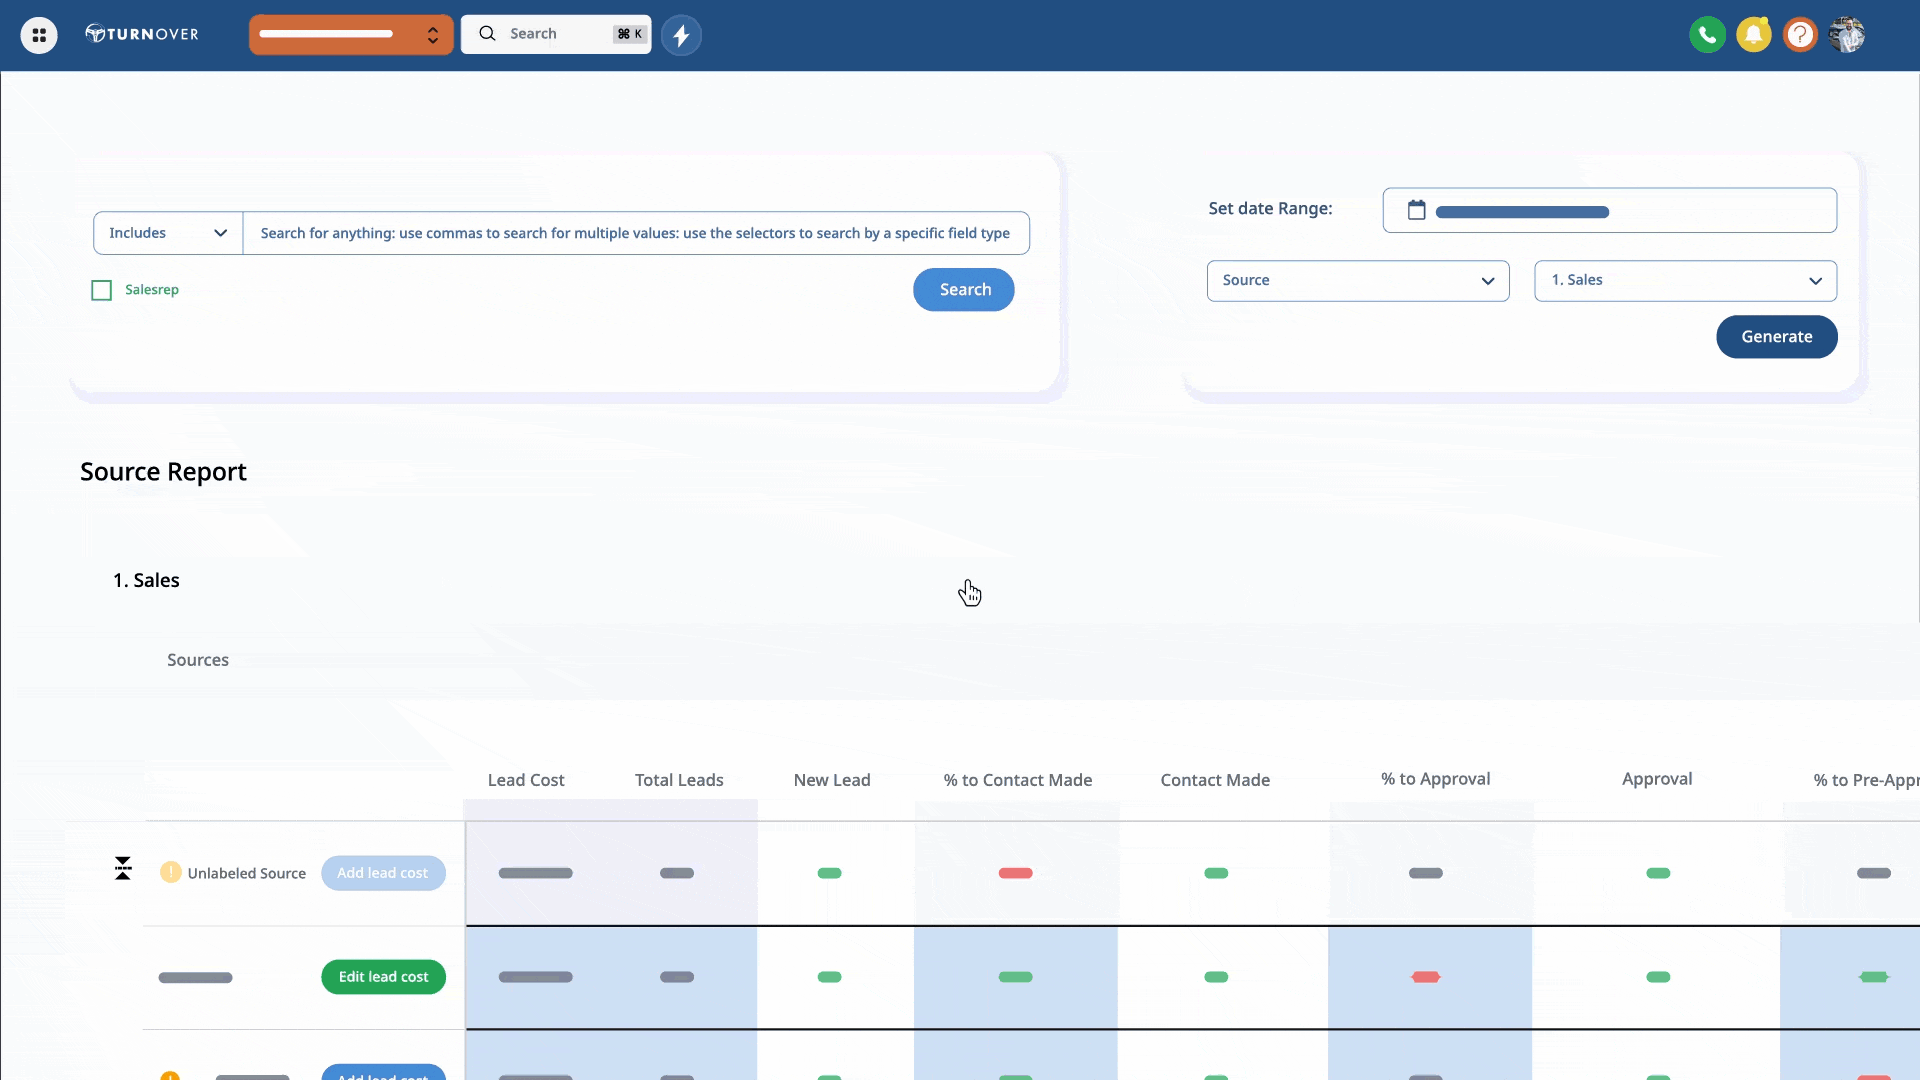Click the Lead Cost column header
Screen dimensions: 1920x1080
point(526,780)
